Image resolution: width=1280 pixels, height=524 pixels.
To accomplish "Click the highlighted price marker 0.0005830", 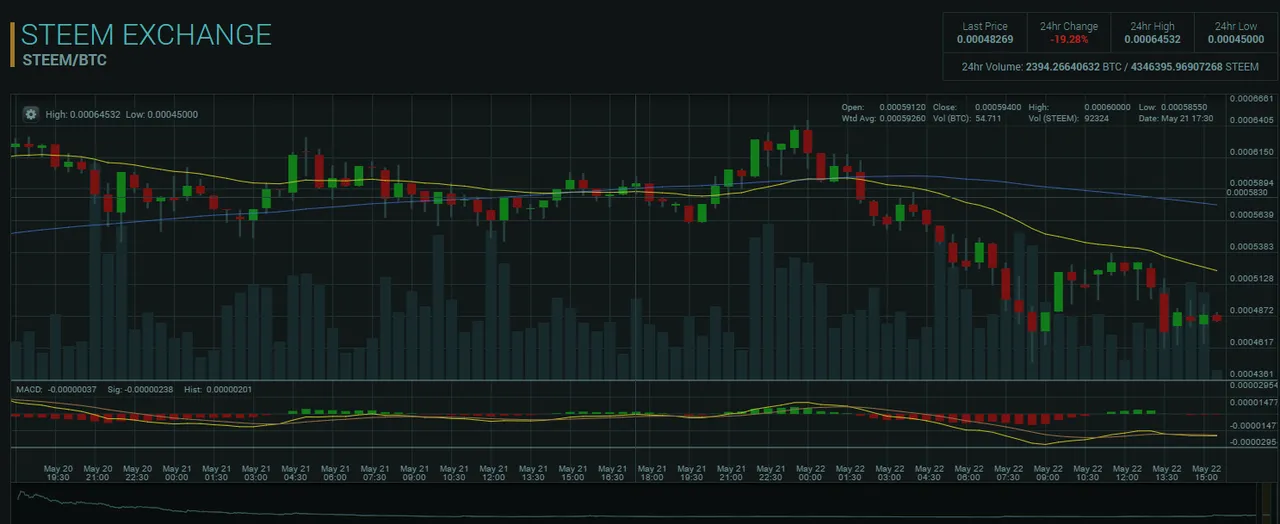I will click(1247, 192).
